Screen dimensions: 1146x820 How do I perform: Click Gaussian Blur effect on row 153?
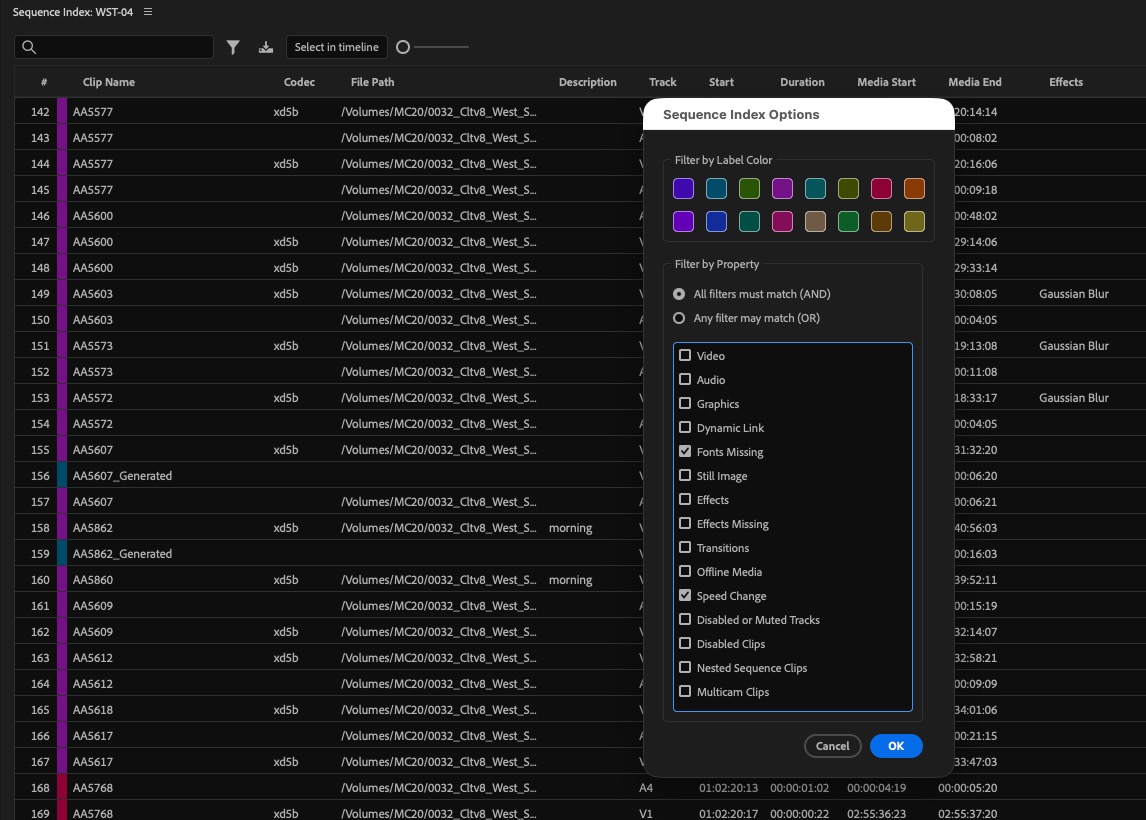[x=1074, y=398]
